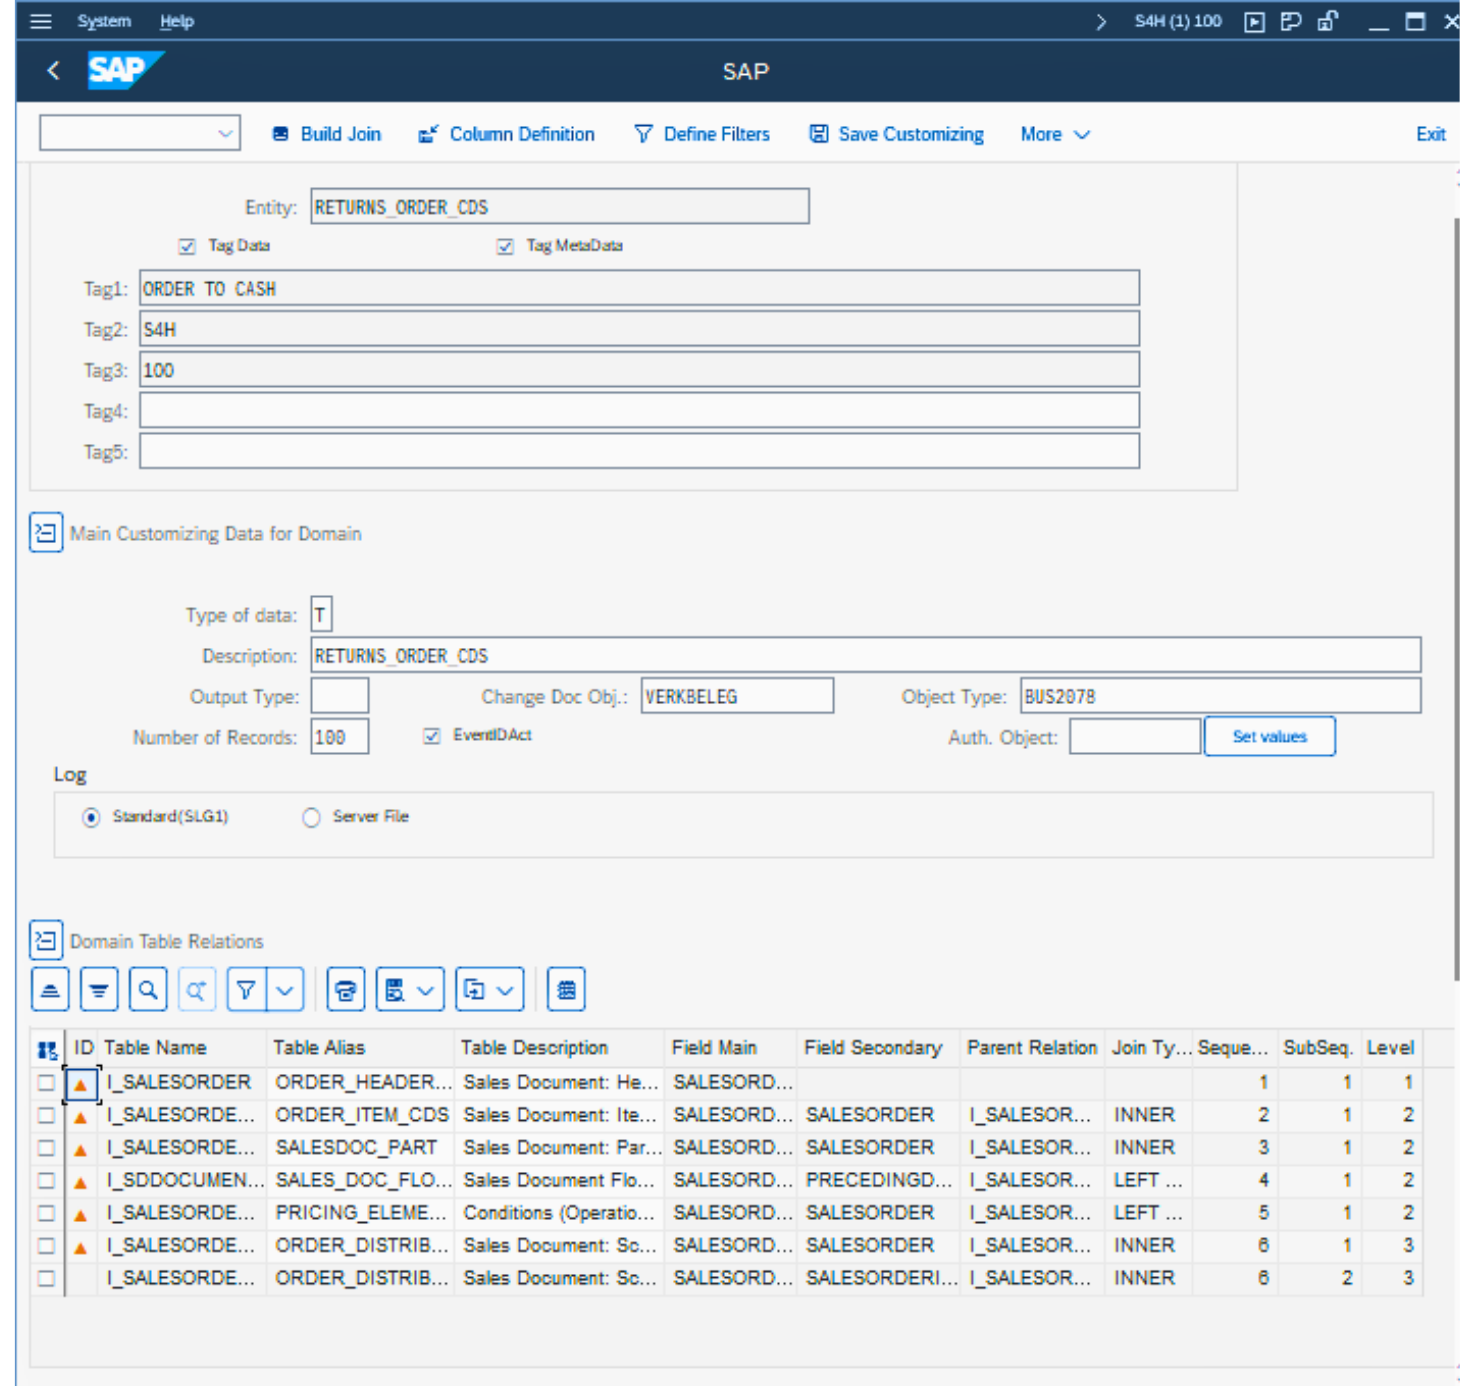Click the Tag4 input field
Screen dimensions: 1460x1386
coord(639,410)
